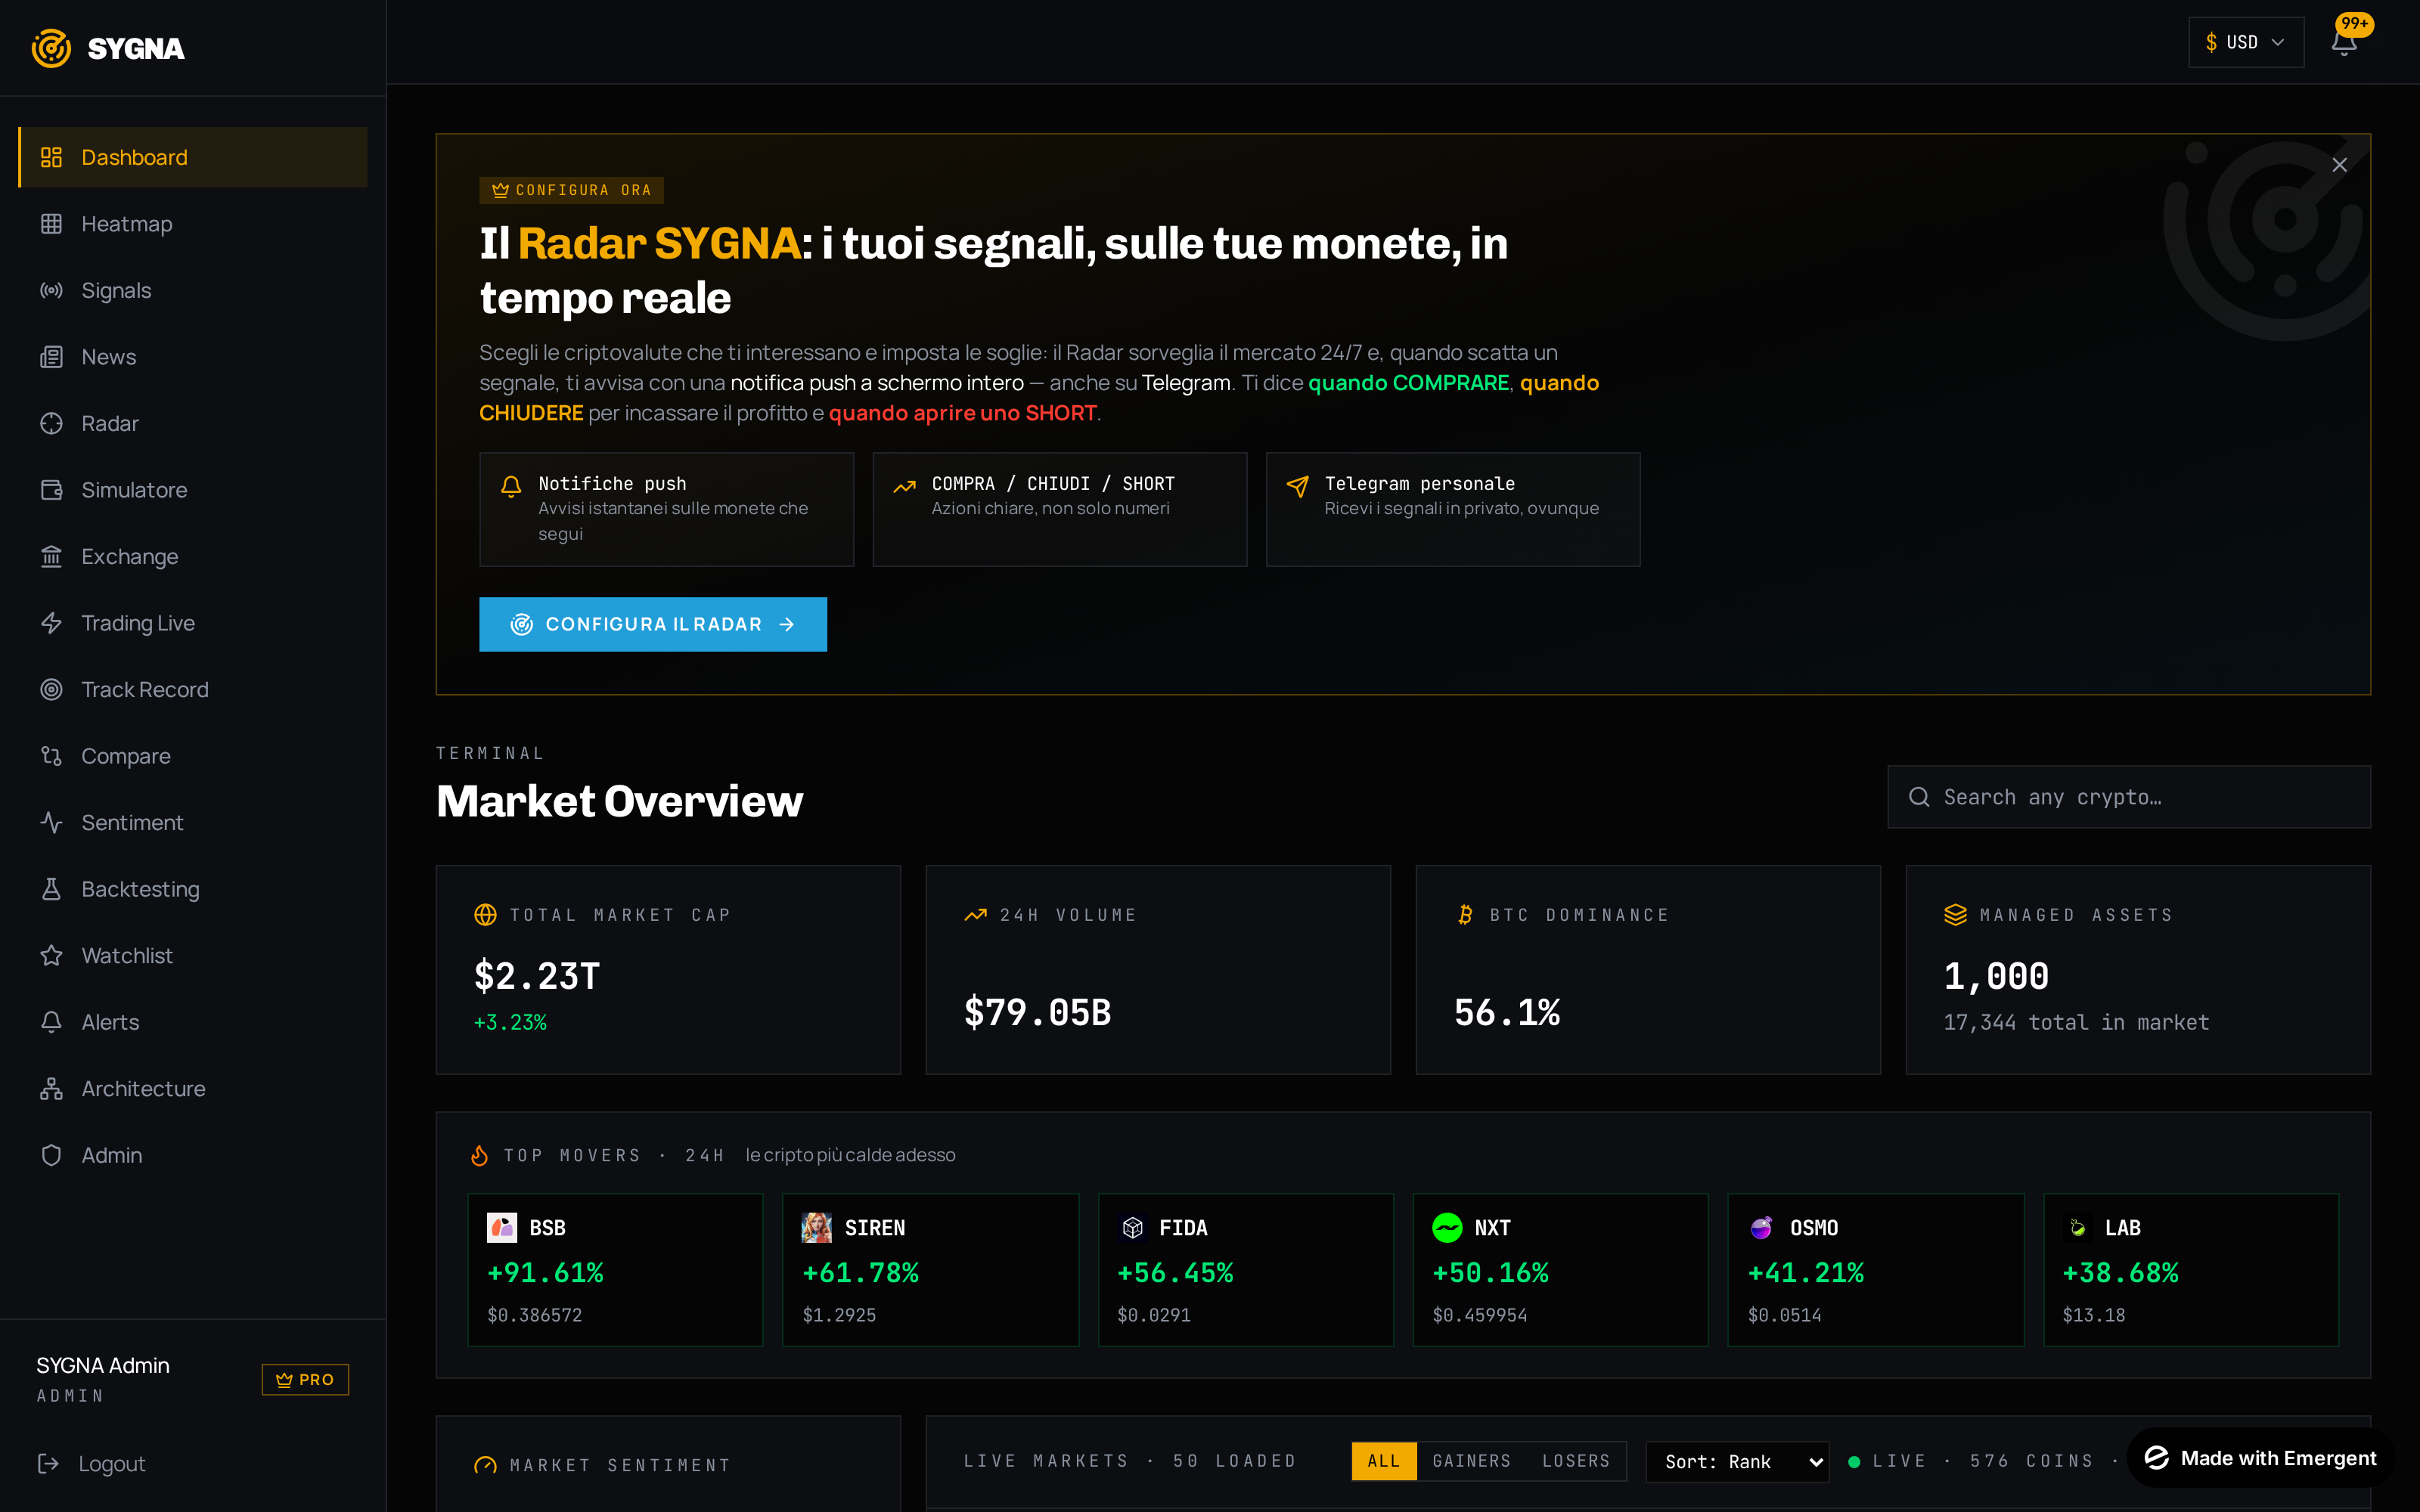Click the Managed Assets layers icon
This screenshot has width=2420, height=1512.
coord(1955,915)
